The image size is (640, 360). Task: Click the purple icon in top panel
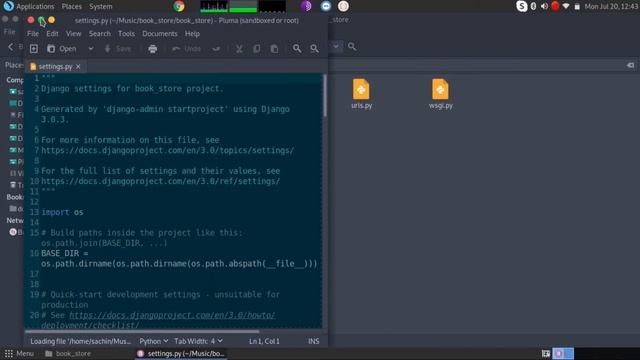[x=306, y=6]
